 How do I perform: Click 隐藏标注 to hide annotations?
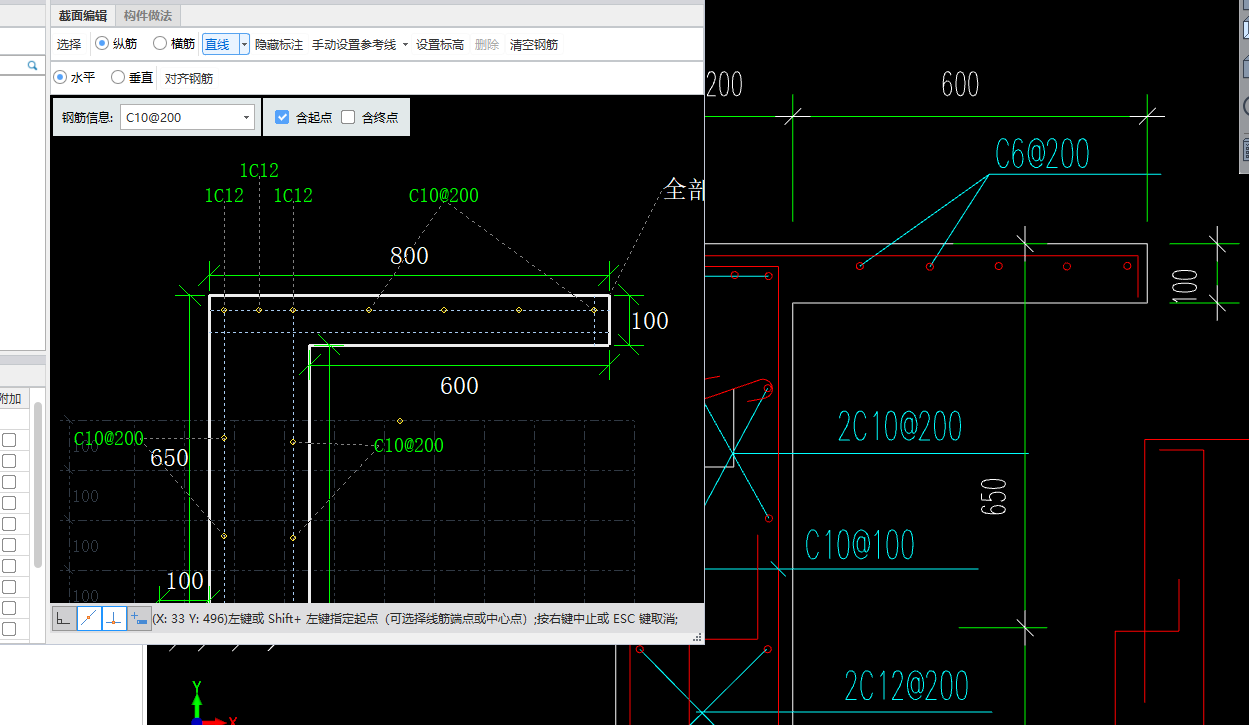tap(279, 45)
